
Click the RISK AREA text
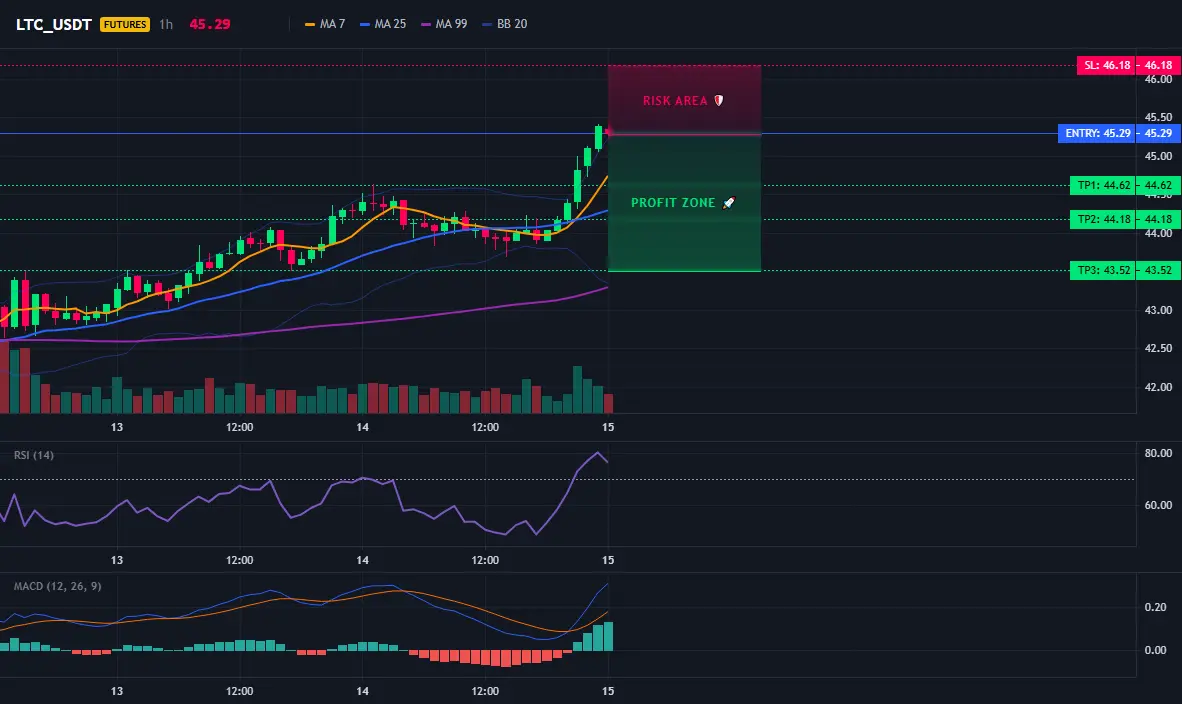675,101
